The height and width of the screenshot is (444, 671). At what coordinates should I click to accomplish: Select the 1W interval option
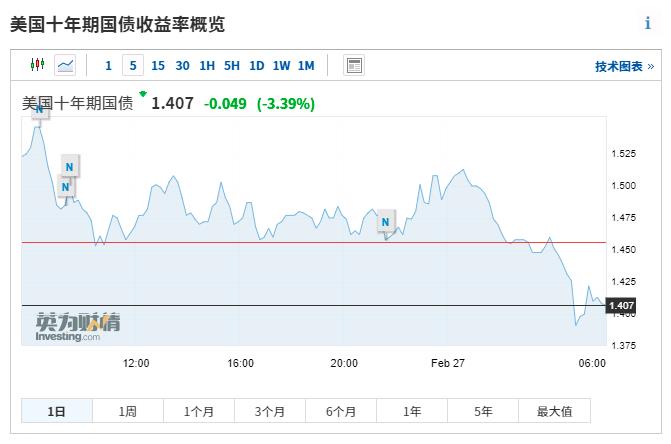281,66
